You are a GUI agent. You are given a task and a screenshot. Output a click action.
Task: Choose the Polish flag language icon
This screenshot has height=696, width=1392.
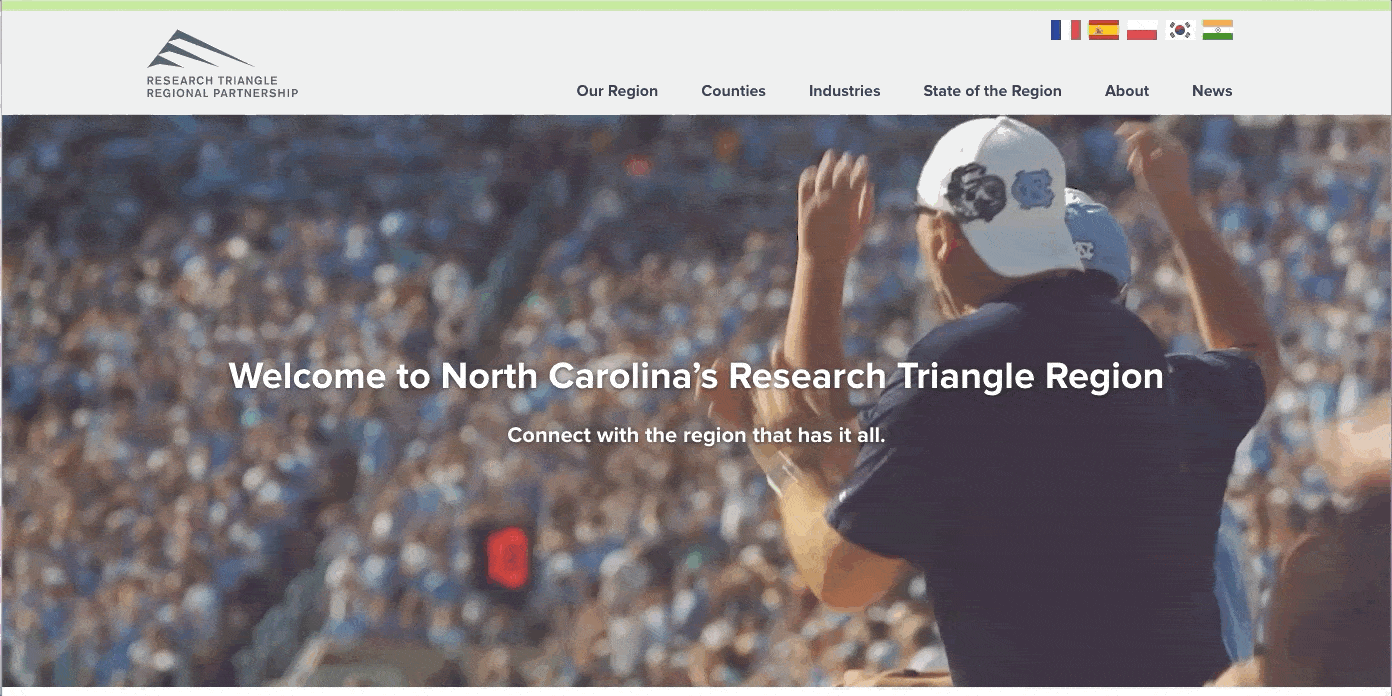click(1141, 30)
